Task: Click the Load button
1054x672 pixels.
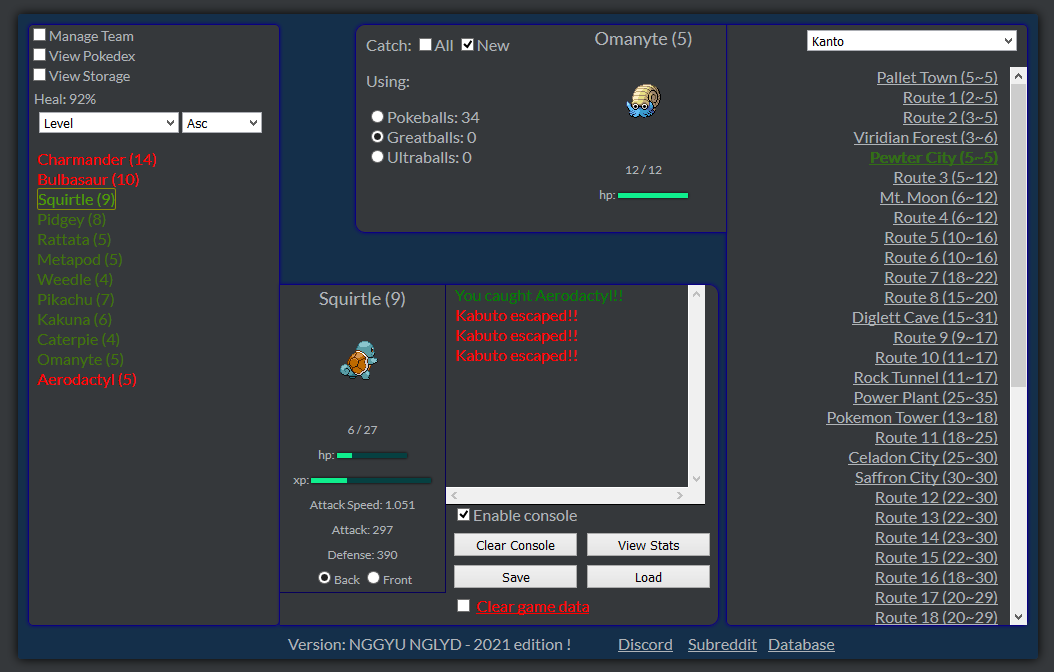Action: (648, 577)
